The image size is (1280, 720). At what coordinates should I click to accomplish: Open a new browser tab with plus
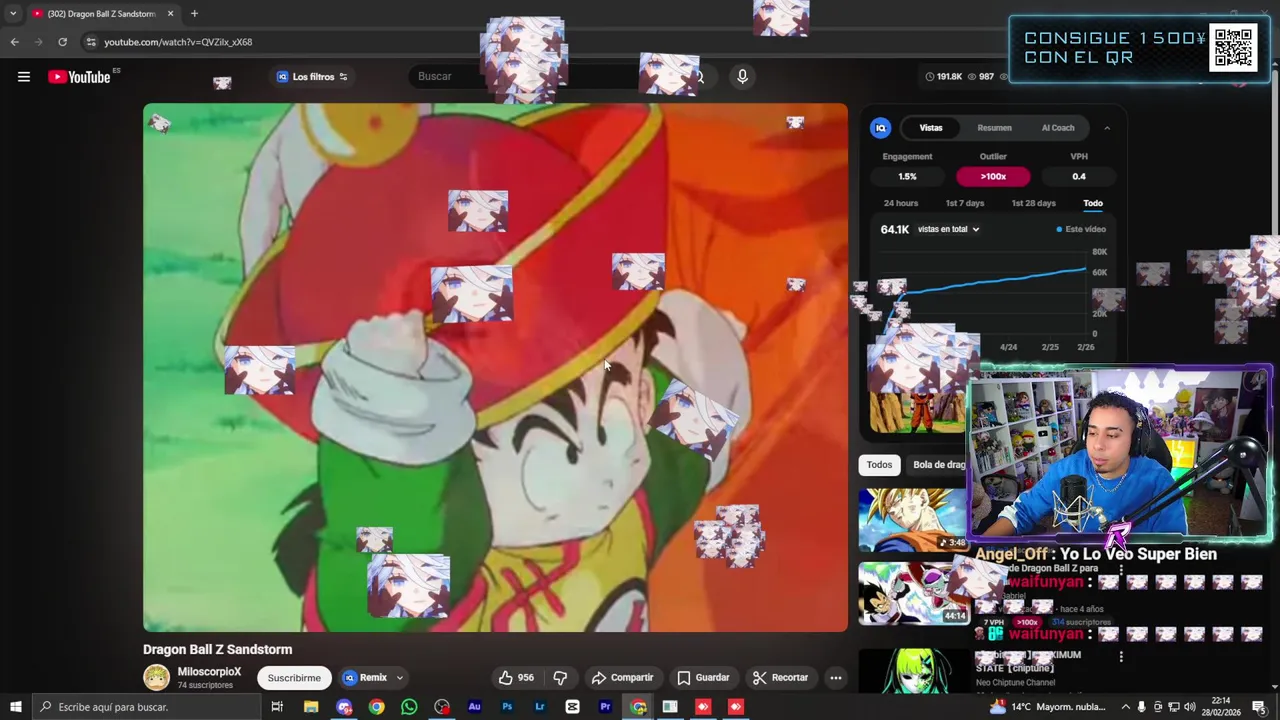click(x=194, y=13)
